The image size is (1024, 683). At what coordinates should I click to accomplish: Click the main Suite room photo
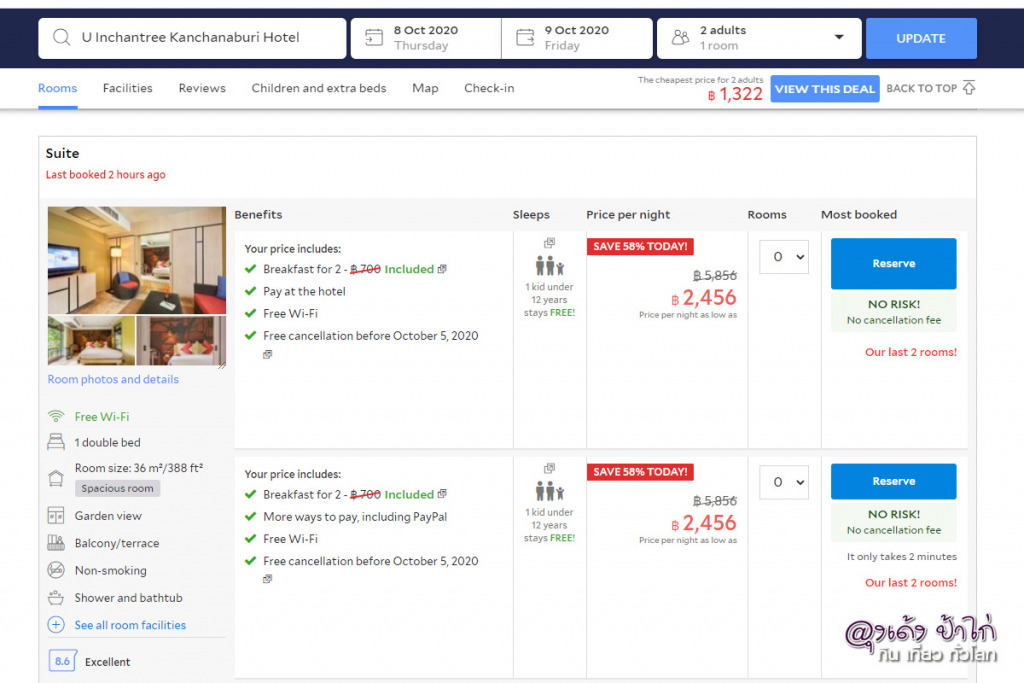pos(137,260)
